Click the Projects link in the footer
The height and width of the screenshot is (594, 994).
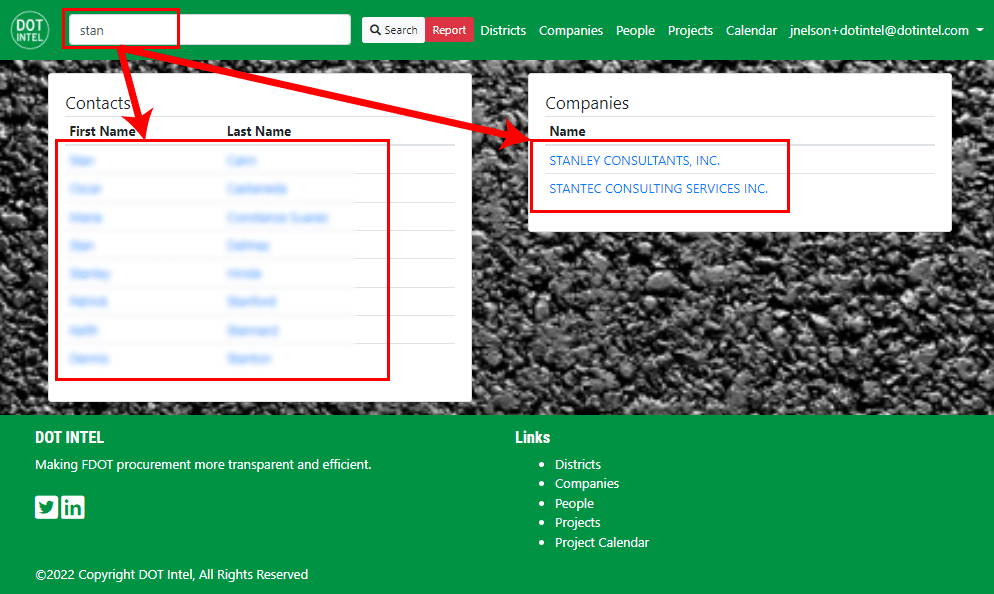(x=578, y=522)
